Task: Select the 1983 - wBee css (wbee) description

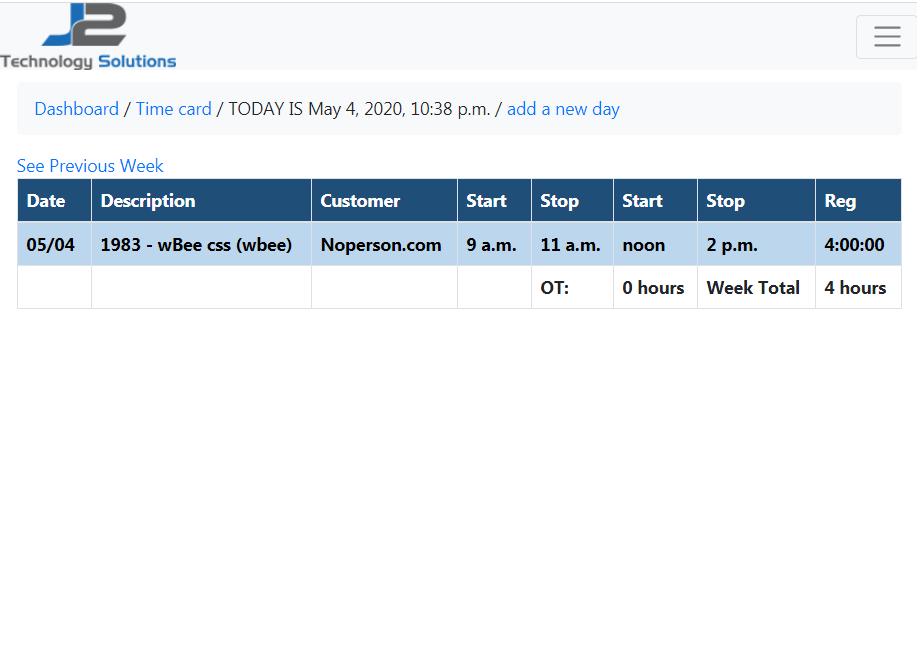Action: click(x=201, y=244)
